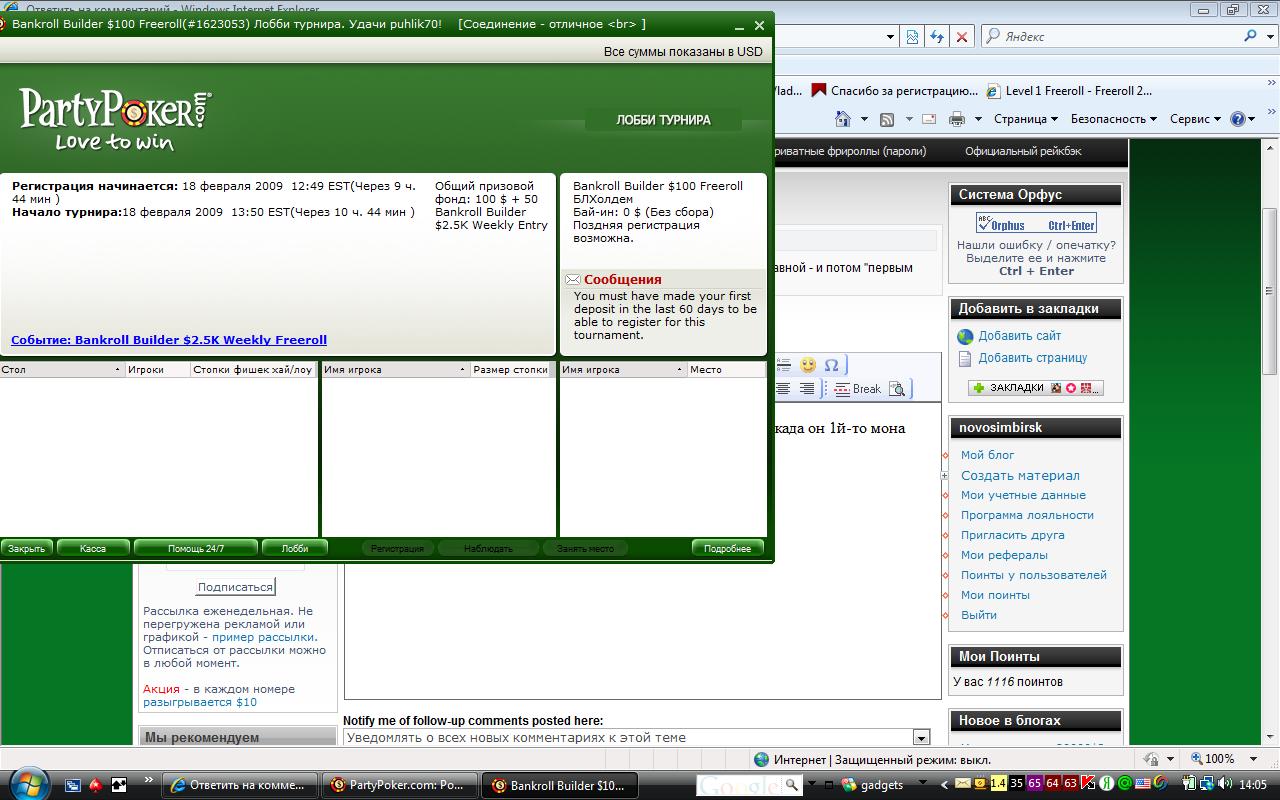1280x800 pixels.
Task: Sort by the Стол column header
Action: pyautogui.click(x=62, y=369)
